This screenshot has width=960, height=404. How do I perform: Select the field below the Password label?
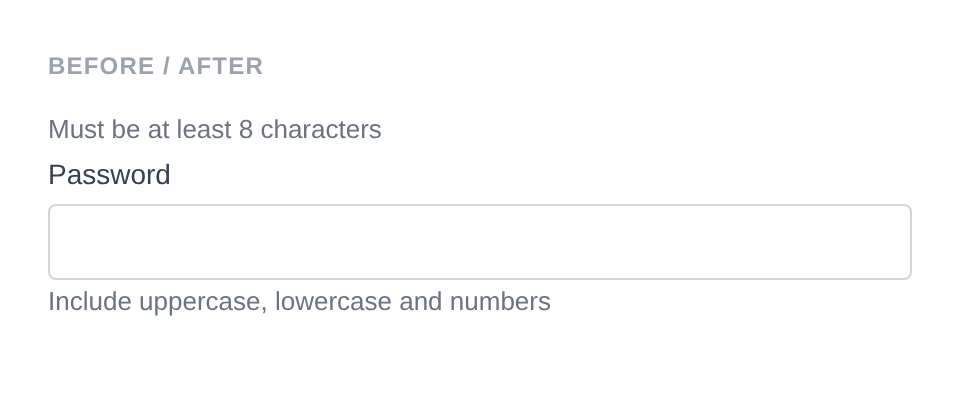480,242
